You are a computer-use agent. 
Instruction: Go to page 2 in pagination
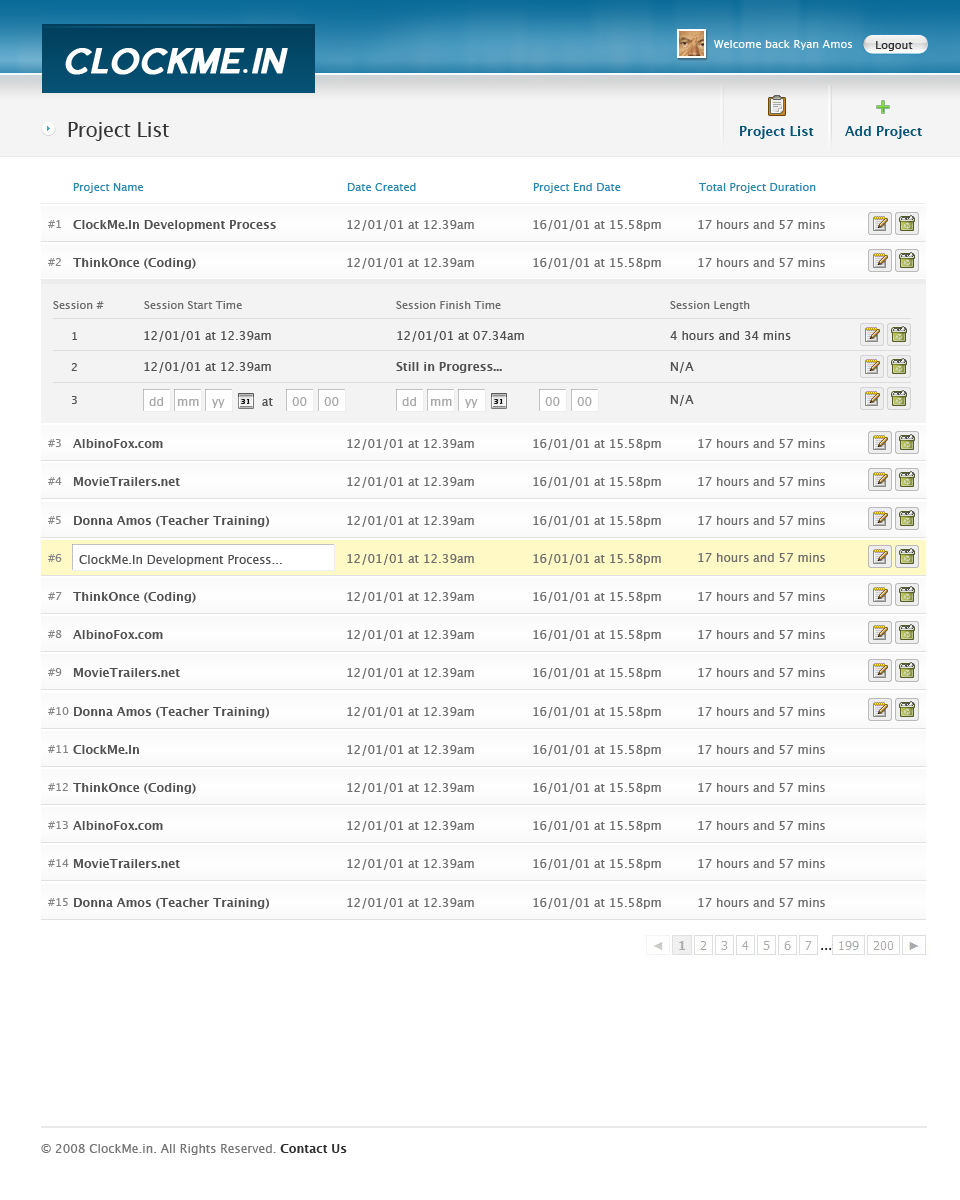click(703, 945)
